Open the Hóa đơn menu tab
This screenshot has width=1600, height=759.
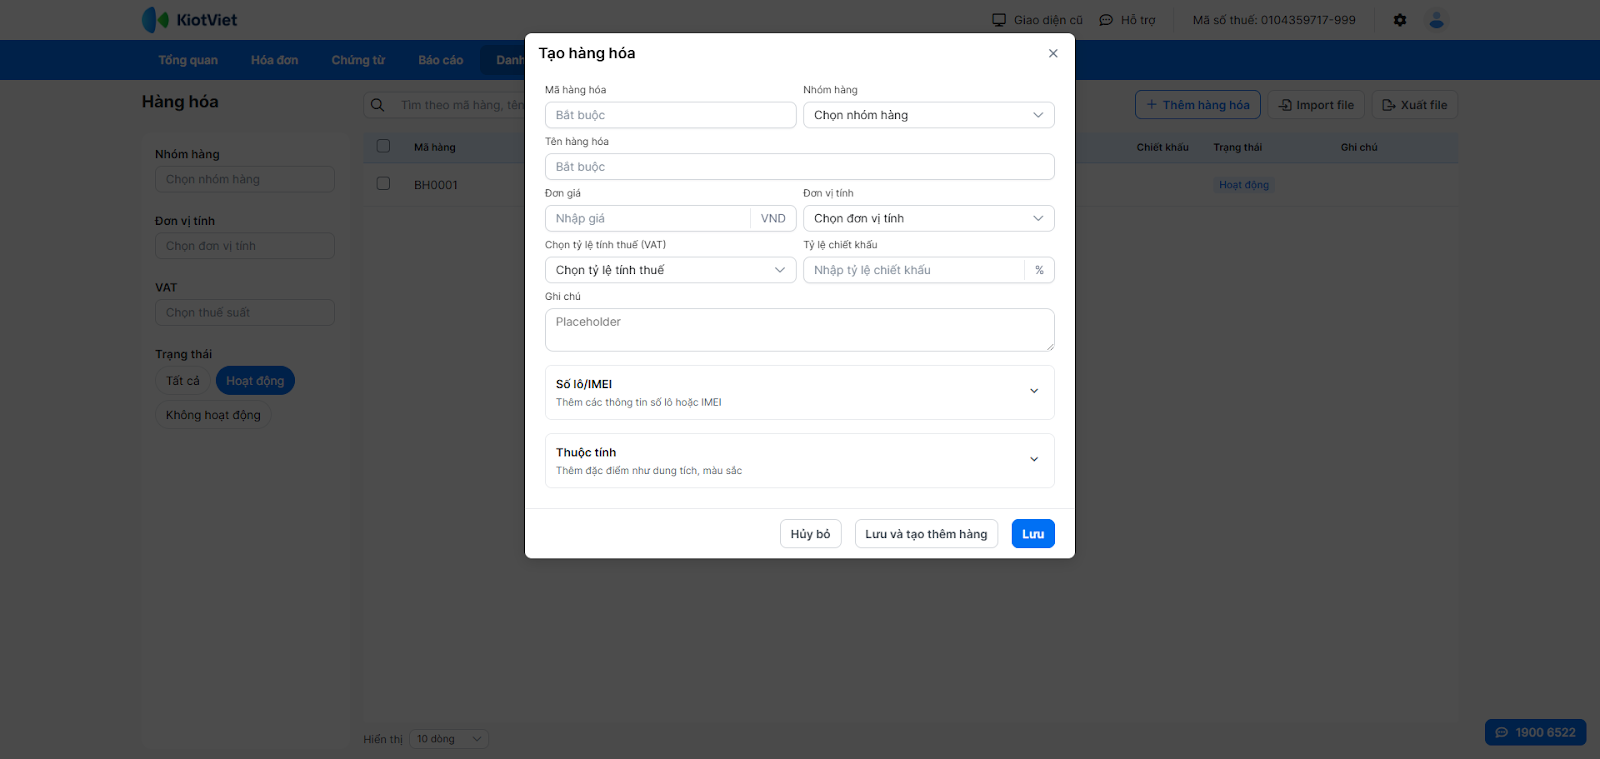tap(274, 60)
